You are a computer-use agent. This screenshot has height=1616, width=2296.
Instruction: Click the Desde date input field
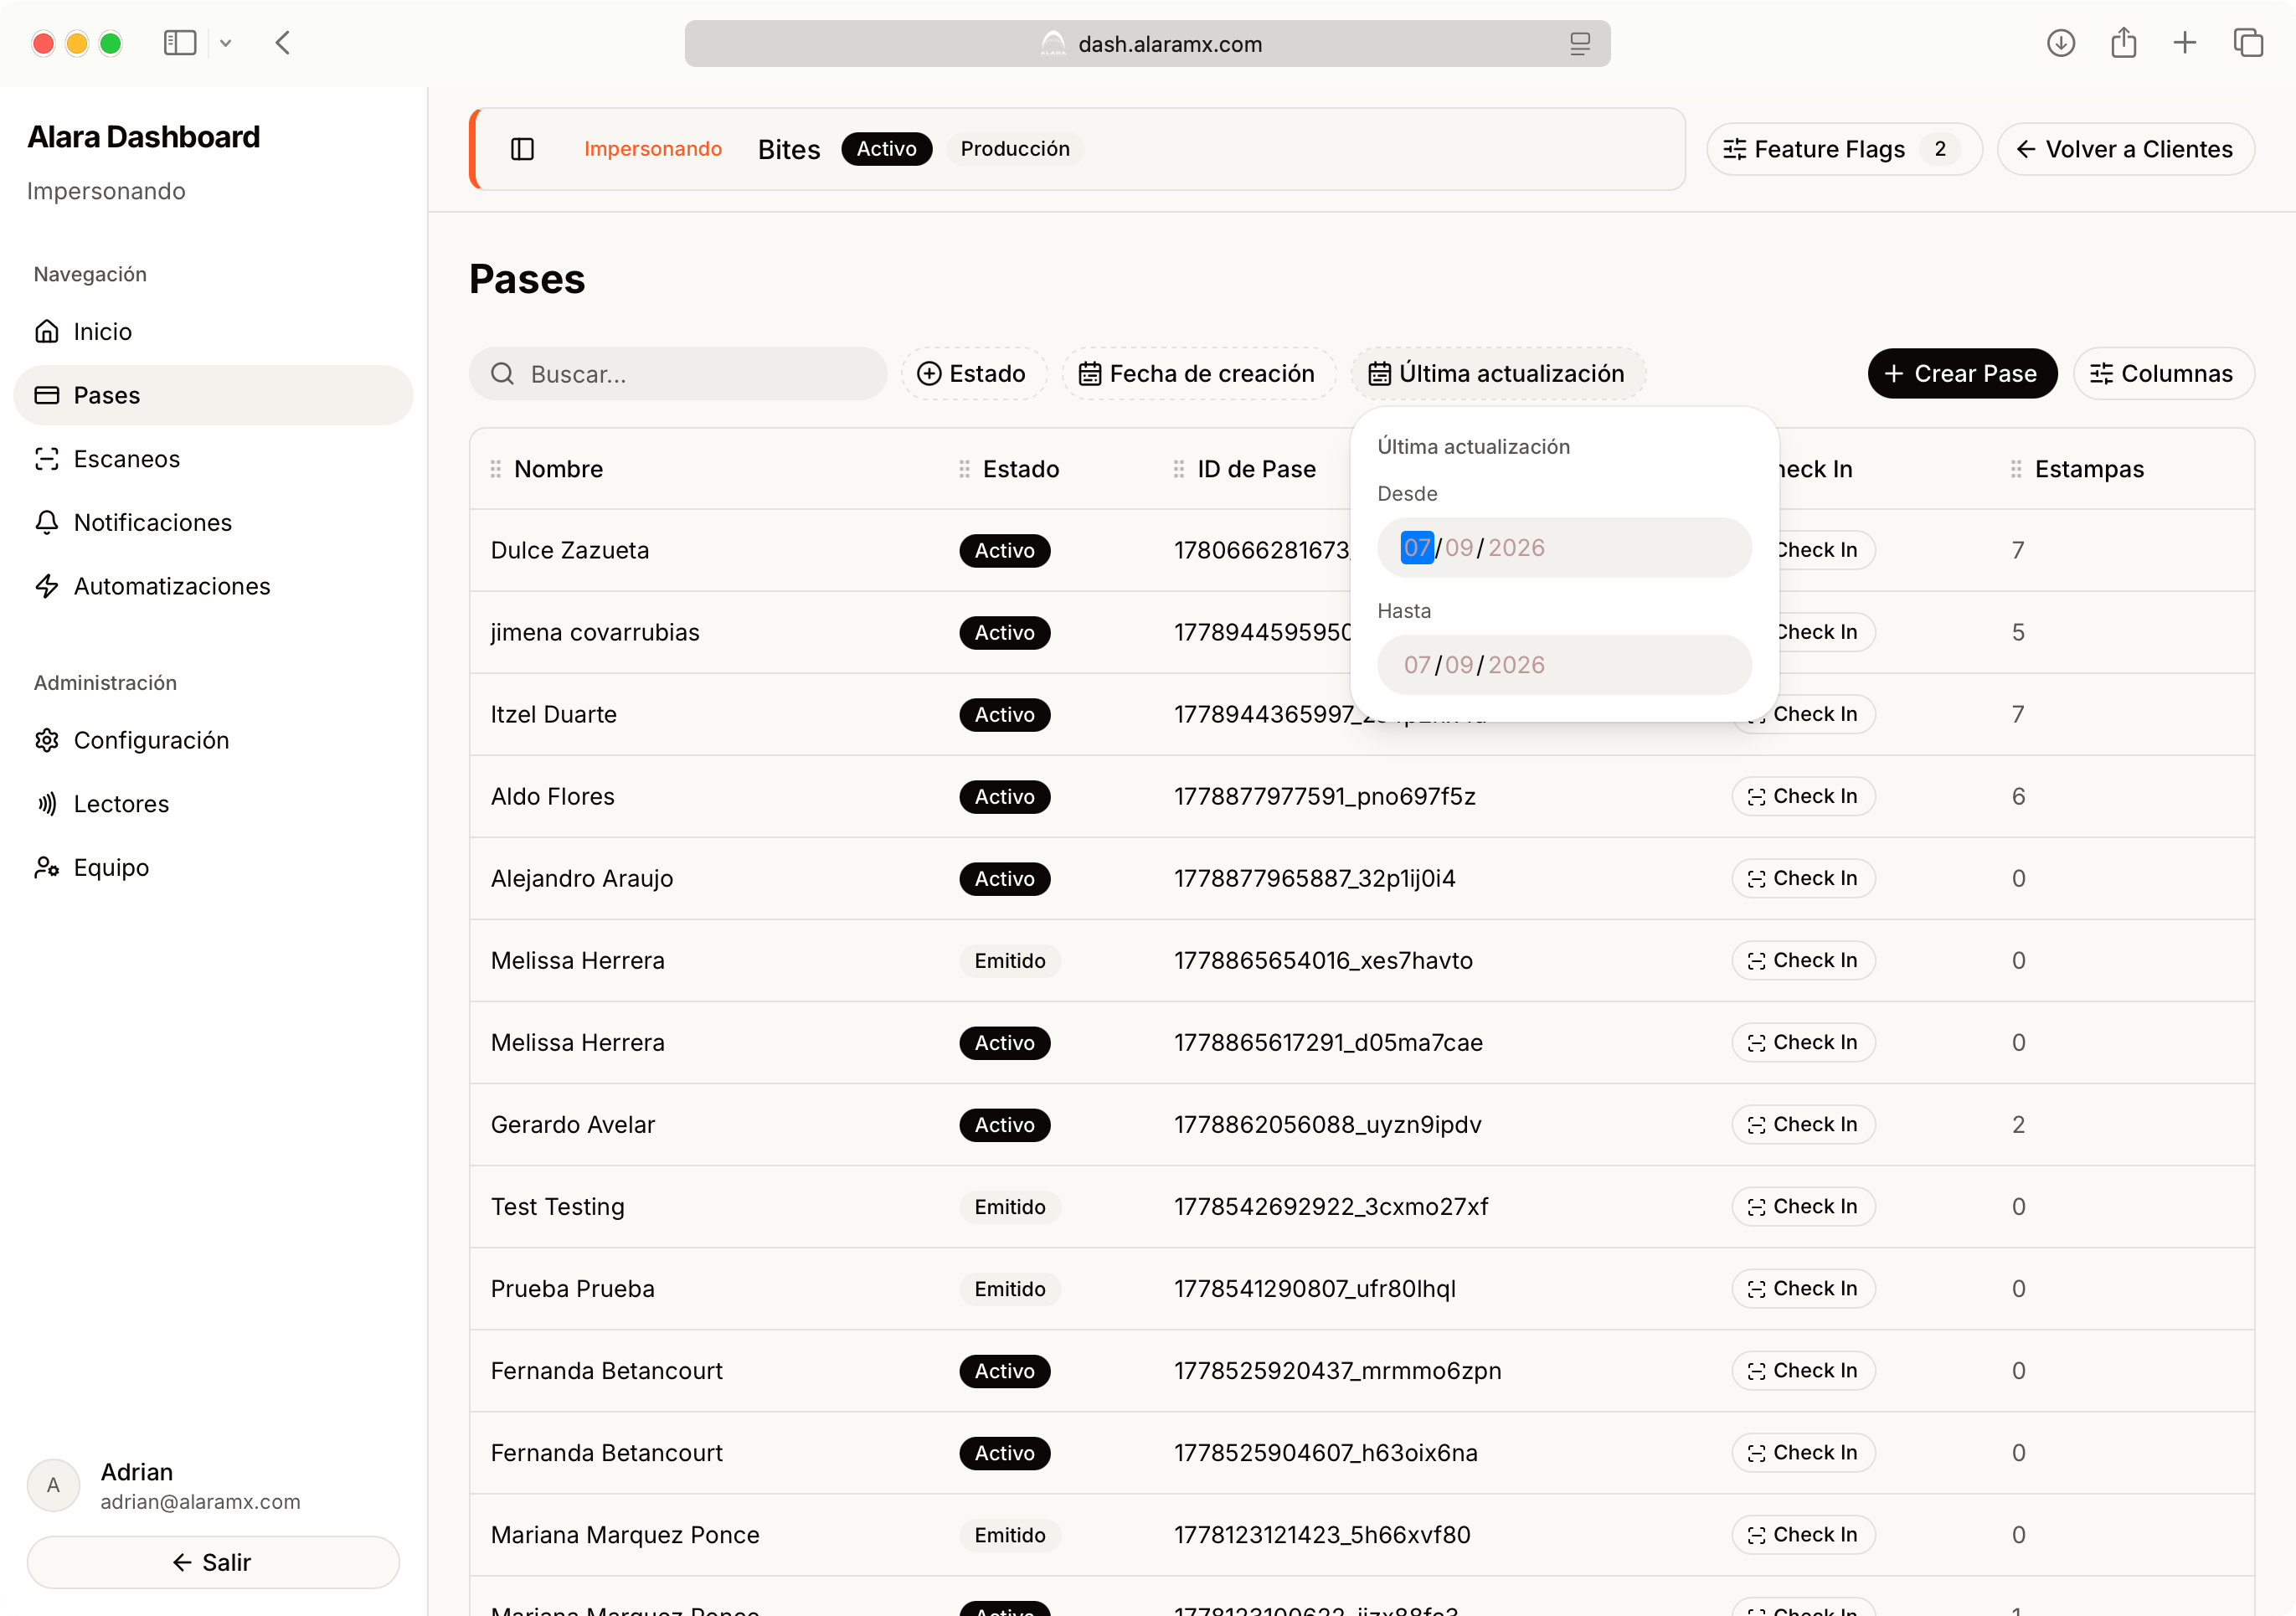coord(1564,548)
